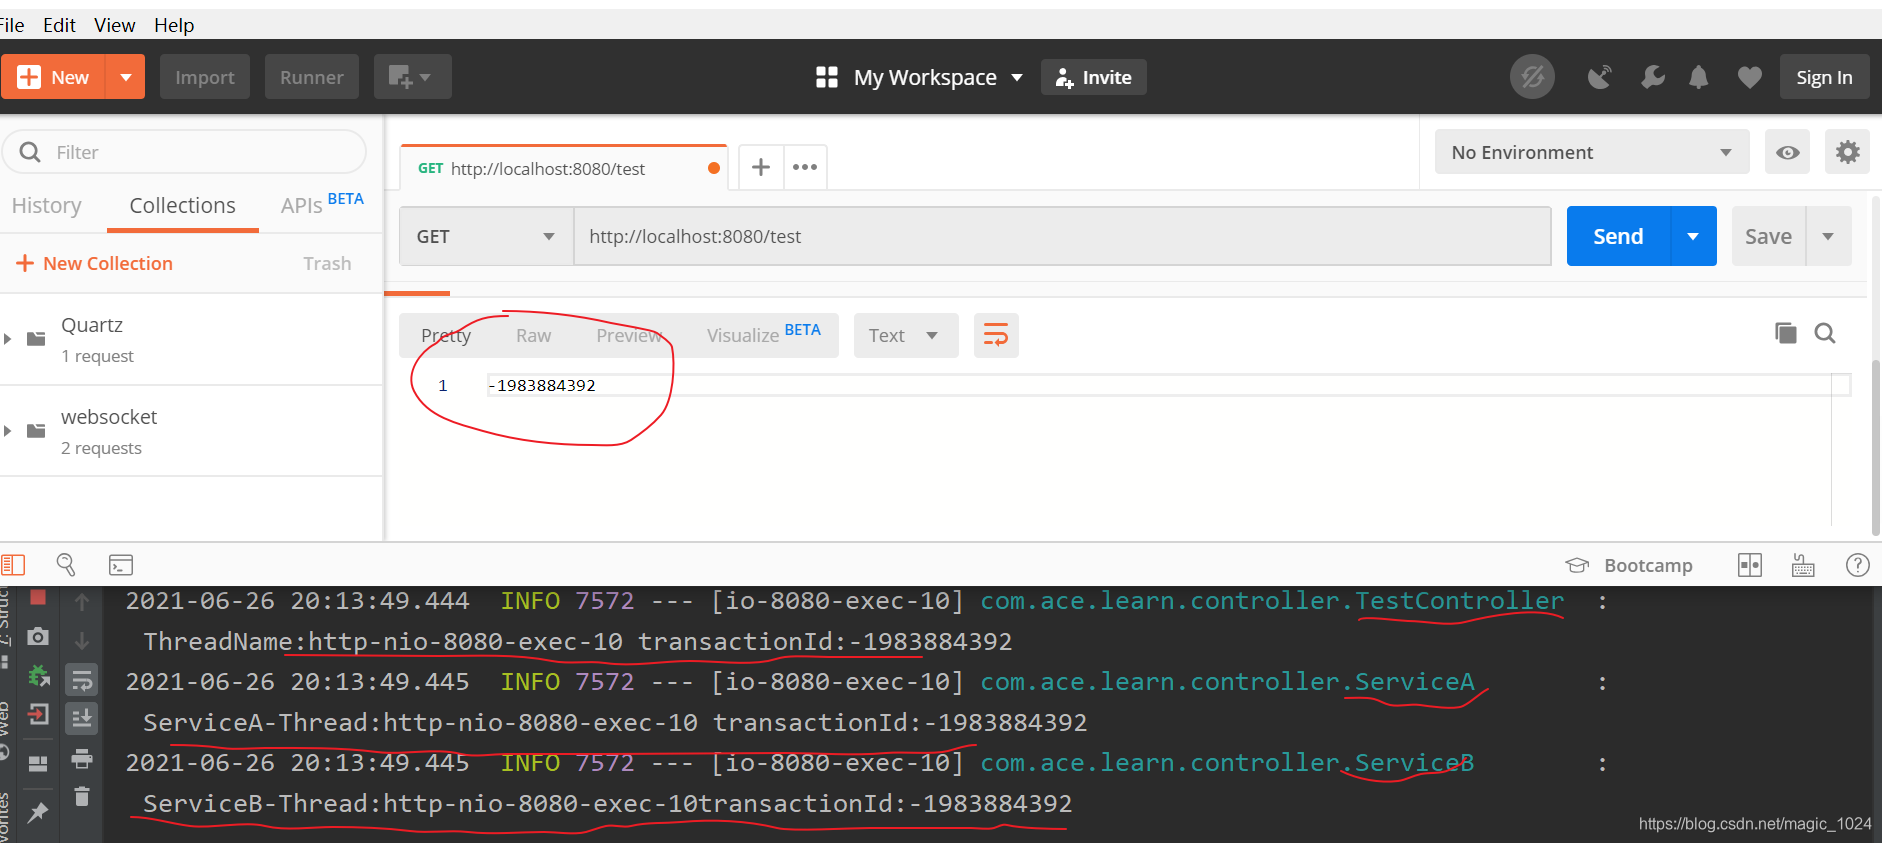Viewport: 1882px width, 843px height.
Task: Expand the websocket collection arrow
Action: coord(8,431)
